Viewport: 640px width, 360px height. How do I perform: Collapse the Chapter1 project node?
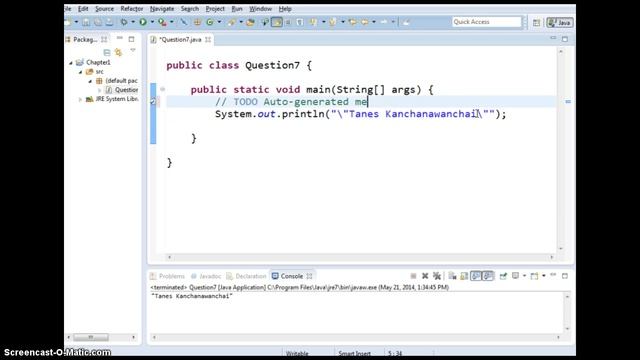(71, 62)
